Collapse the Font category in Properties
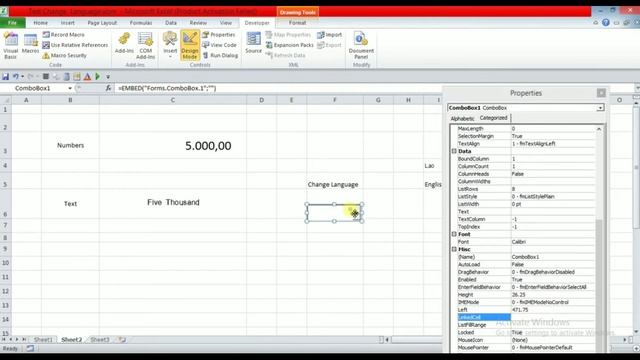The width and height of the screenshot is (640, 360). click(x=454, y=234)
